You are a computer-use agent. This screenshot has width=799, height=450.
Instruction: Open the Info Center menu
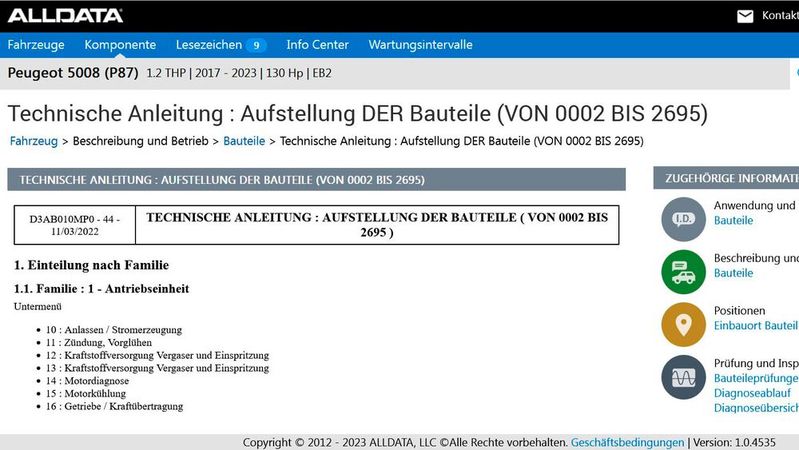pyautogui.click(x=317, y=45)
